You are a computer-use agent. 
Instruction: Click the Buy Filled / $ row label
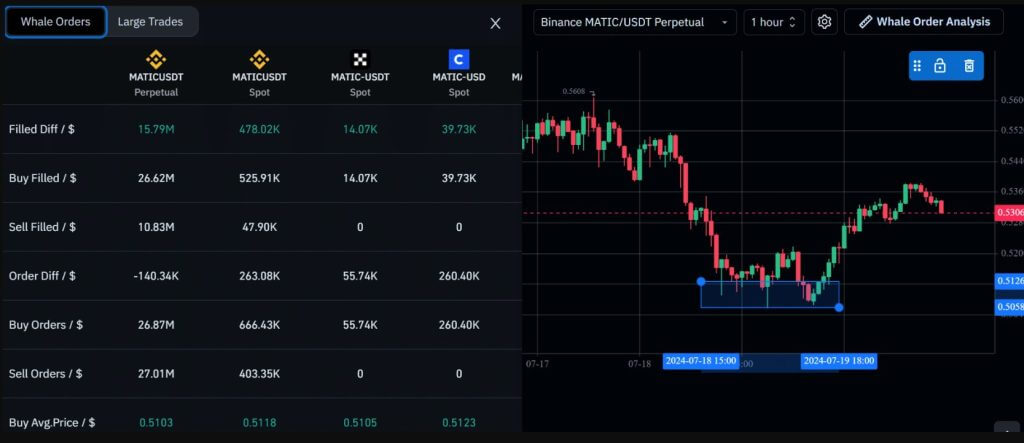[x=42, y=178]
